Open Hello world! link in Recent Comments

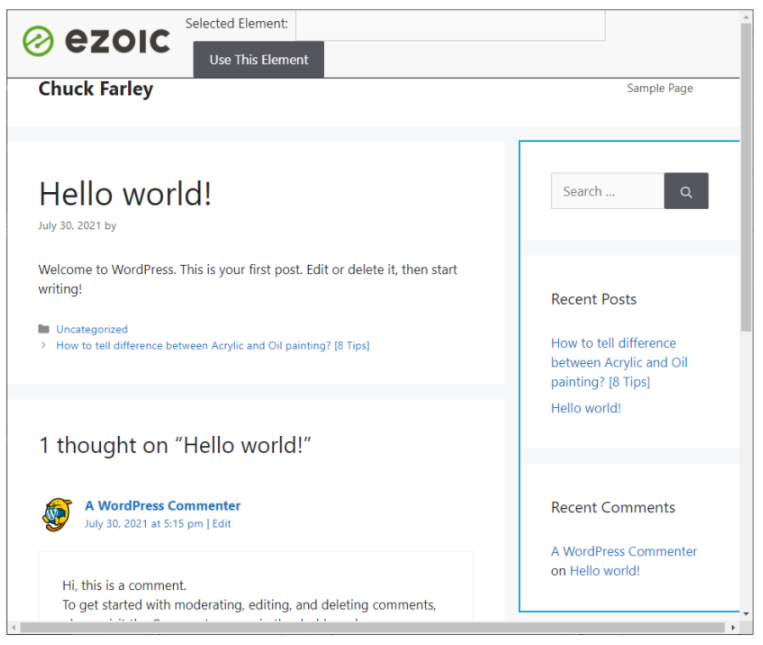pos(605,571)
